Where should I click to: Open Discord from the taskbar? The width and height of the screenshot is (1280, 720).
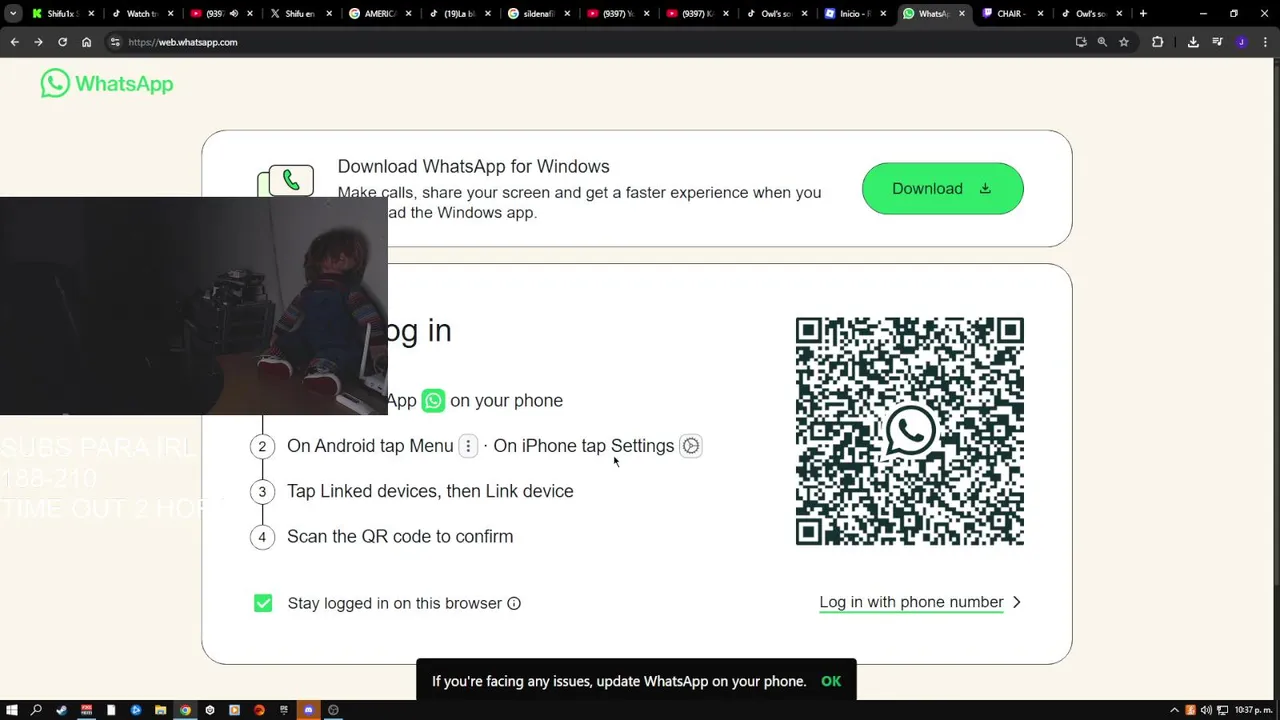(x=308, y=710)
